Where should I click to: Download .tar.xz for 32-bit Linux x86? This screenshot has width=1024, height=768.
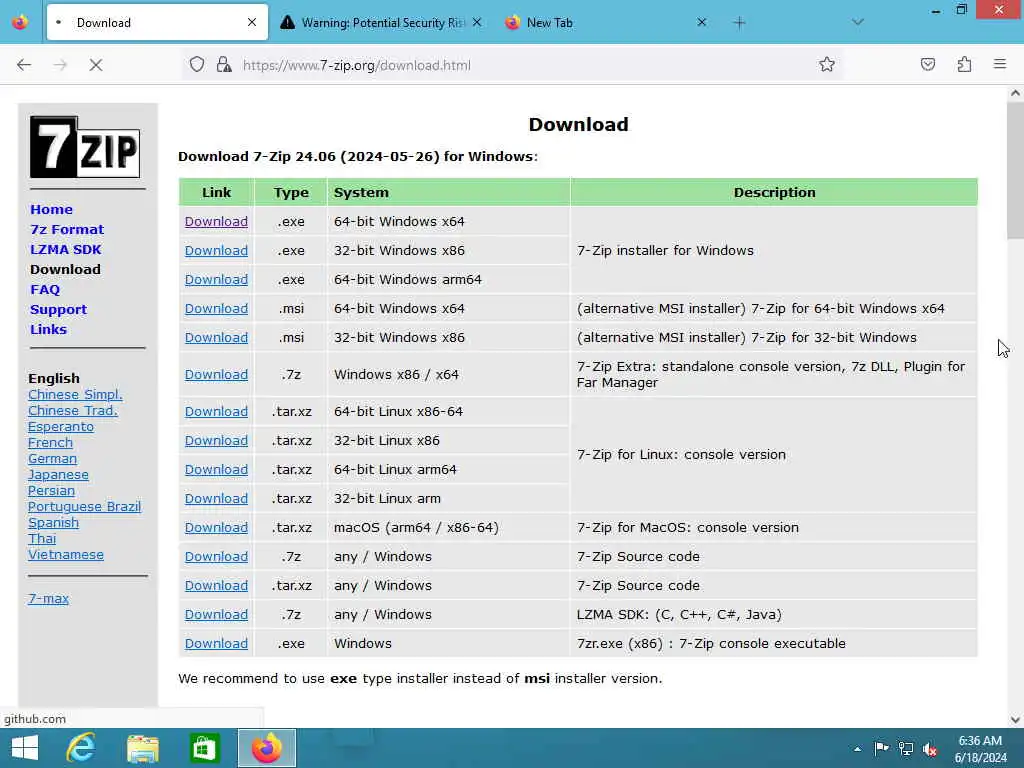pyautogui.click(x=216, y=441)
